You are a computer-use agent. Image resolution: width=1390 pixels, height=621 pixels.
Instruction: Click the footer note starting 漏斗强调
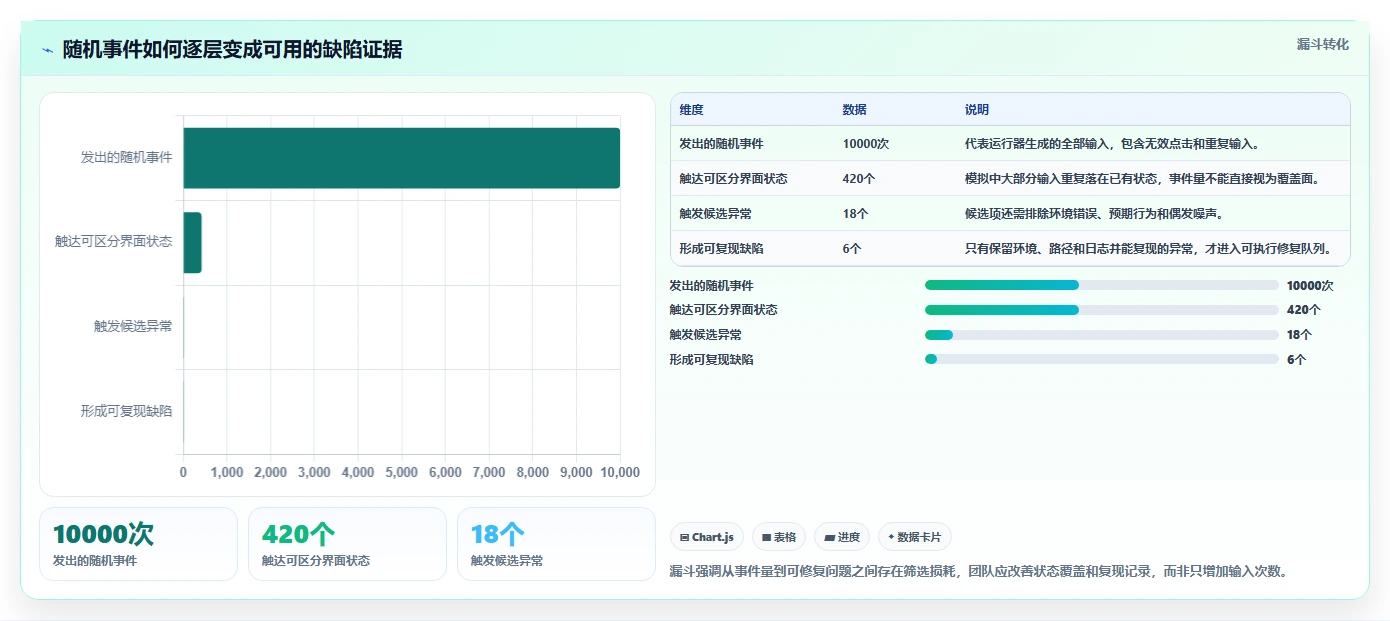coord(979,572)
